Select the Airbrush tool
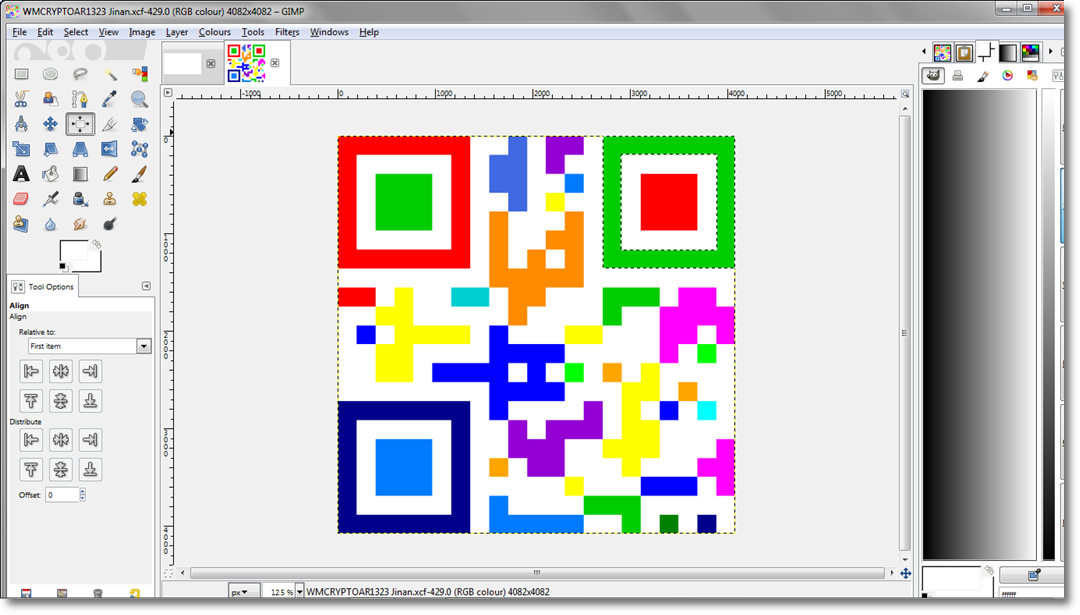 coord(50,199)
